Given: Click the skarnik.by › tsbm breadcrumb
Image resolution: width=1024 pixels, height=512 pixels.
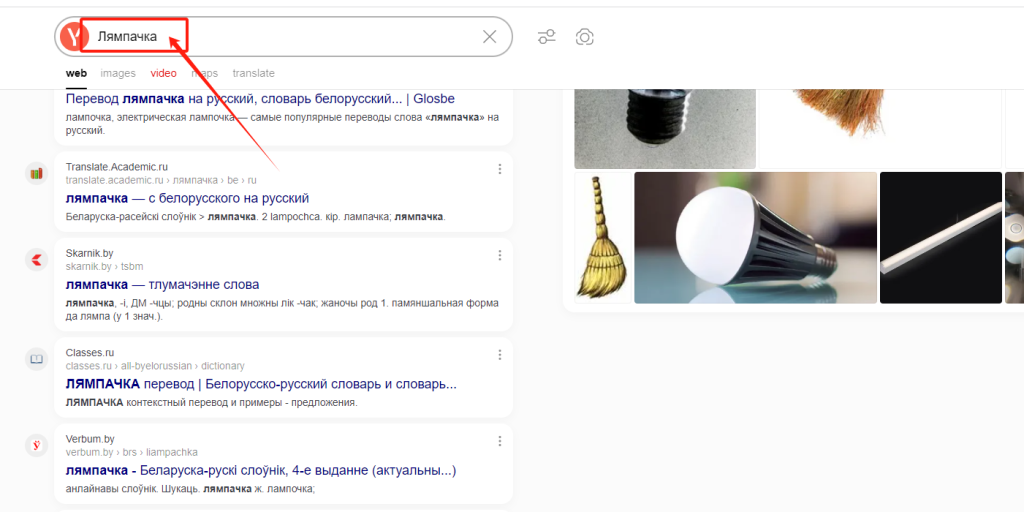Looking at the screenshot, I should click(x=104, y=266).
